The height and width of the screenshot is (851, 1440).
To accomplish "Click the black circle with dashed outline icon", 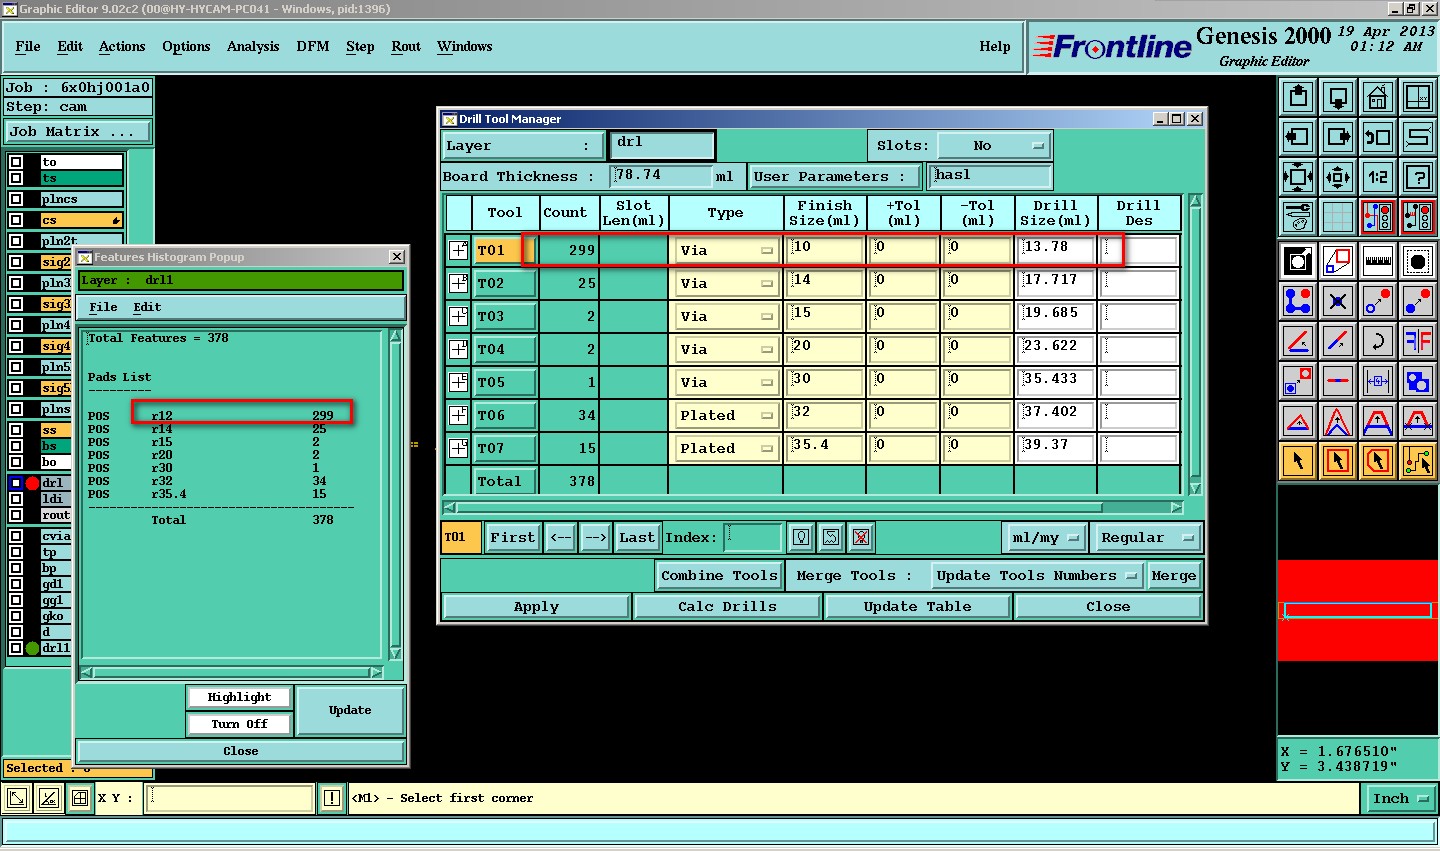I will 1418,262.
